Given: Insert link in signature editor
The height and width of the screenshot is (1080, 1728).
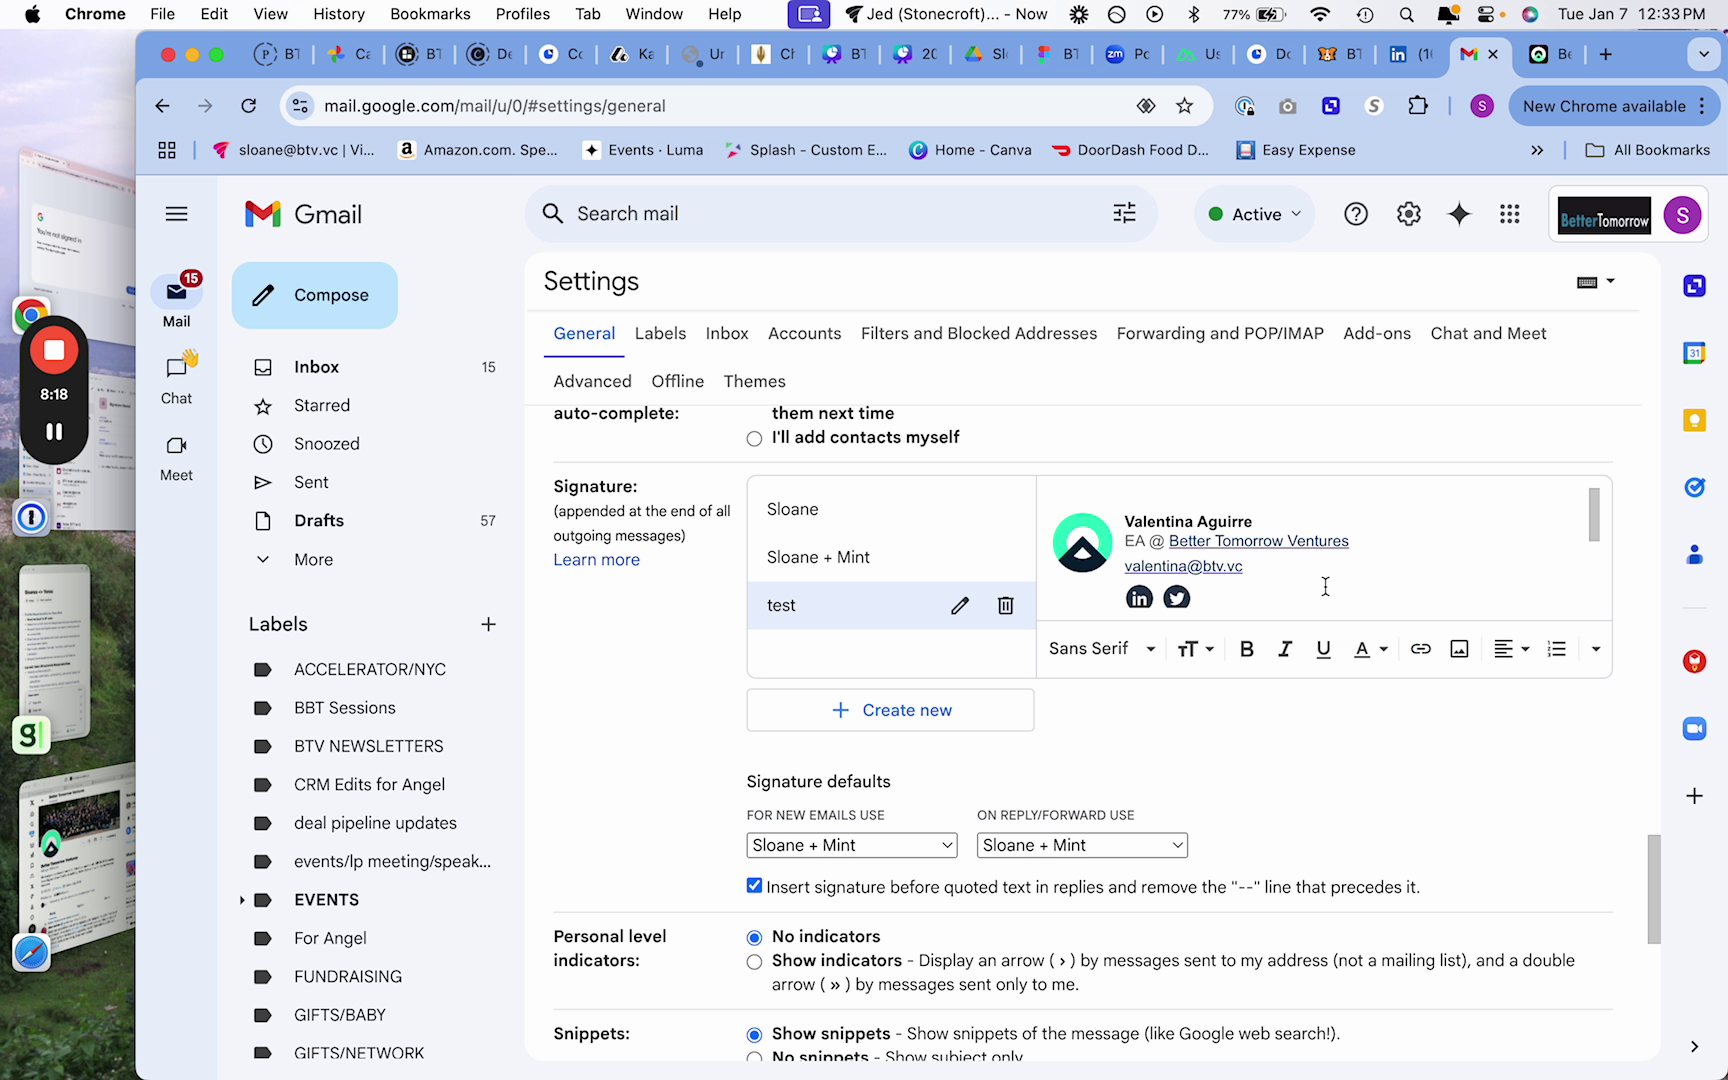Looking at the screenshot, I should [1420, 649].
